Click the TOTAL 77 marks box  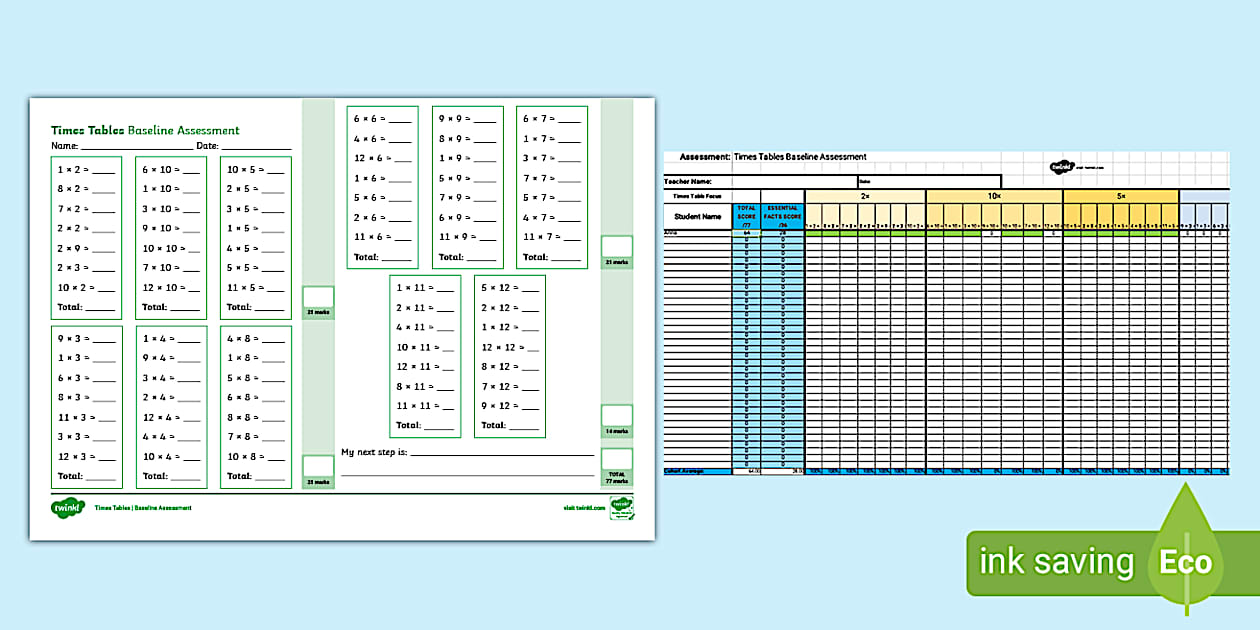618,466
